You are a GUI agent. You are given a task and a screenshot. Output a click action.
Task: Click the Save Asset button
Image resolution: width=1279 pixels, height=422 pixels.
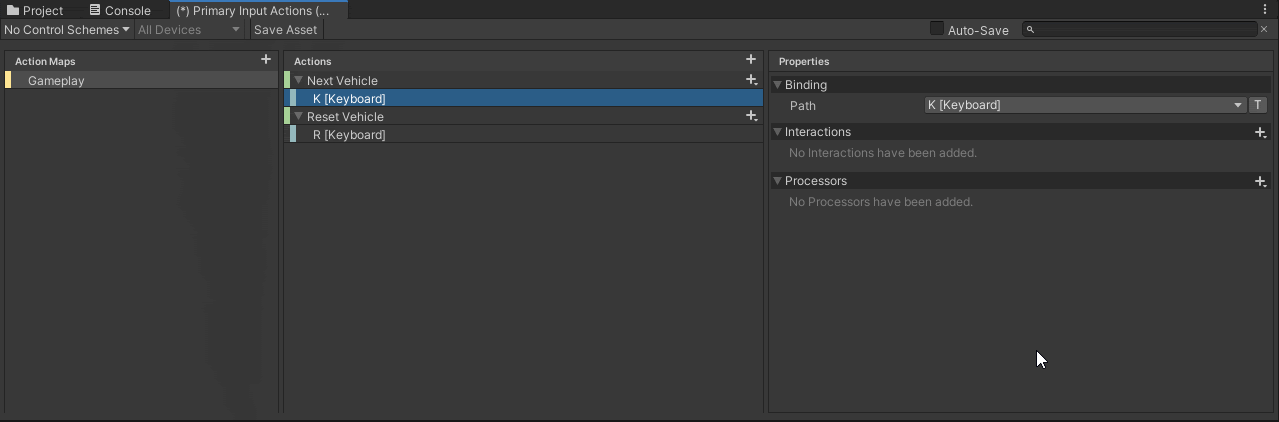point(285,30)
